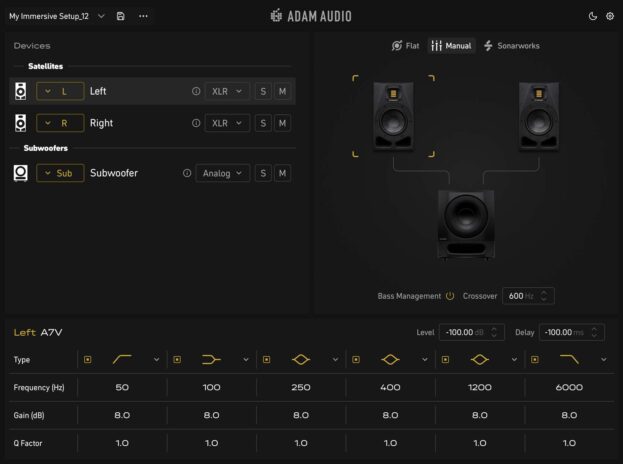
Task: Select the low-shelf filter shape at 100 Hz
Action: [211, 360]
